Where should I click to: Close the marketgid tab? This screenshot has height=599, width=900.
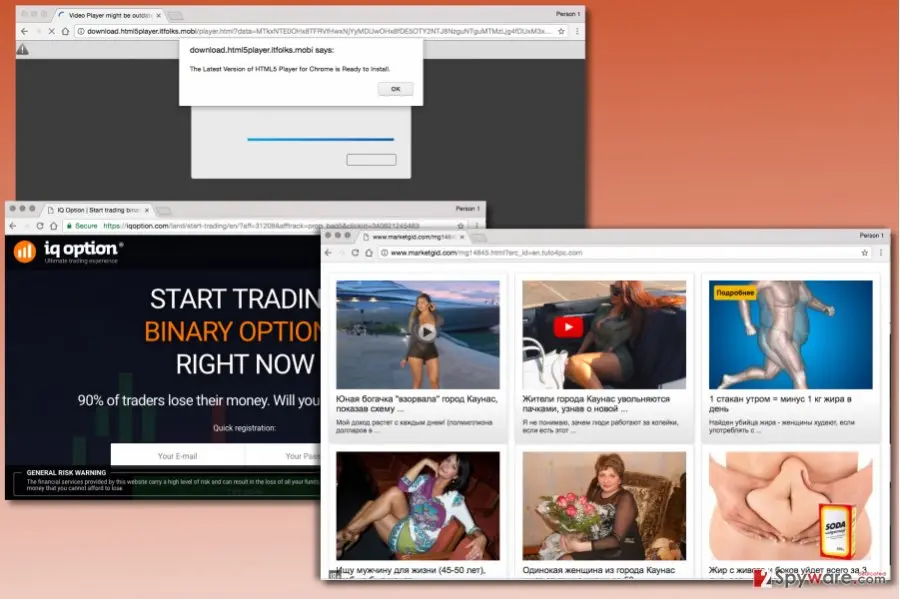[462, 237]
